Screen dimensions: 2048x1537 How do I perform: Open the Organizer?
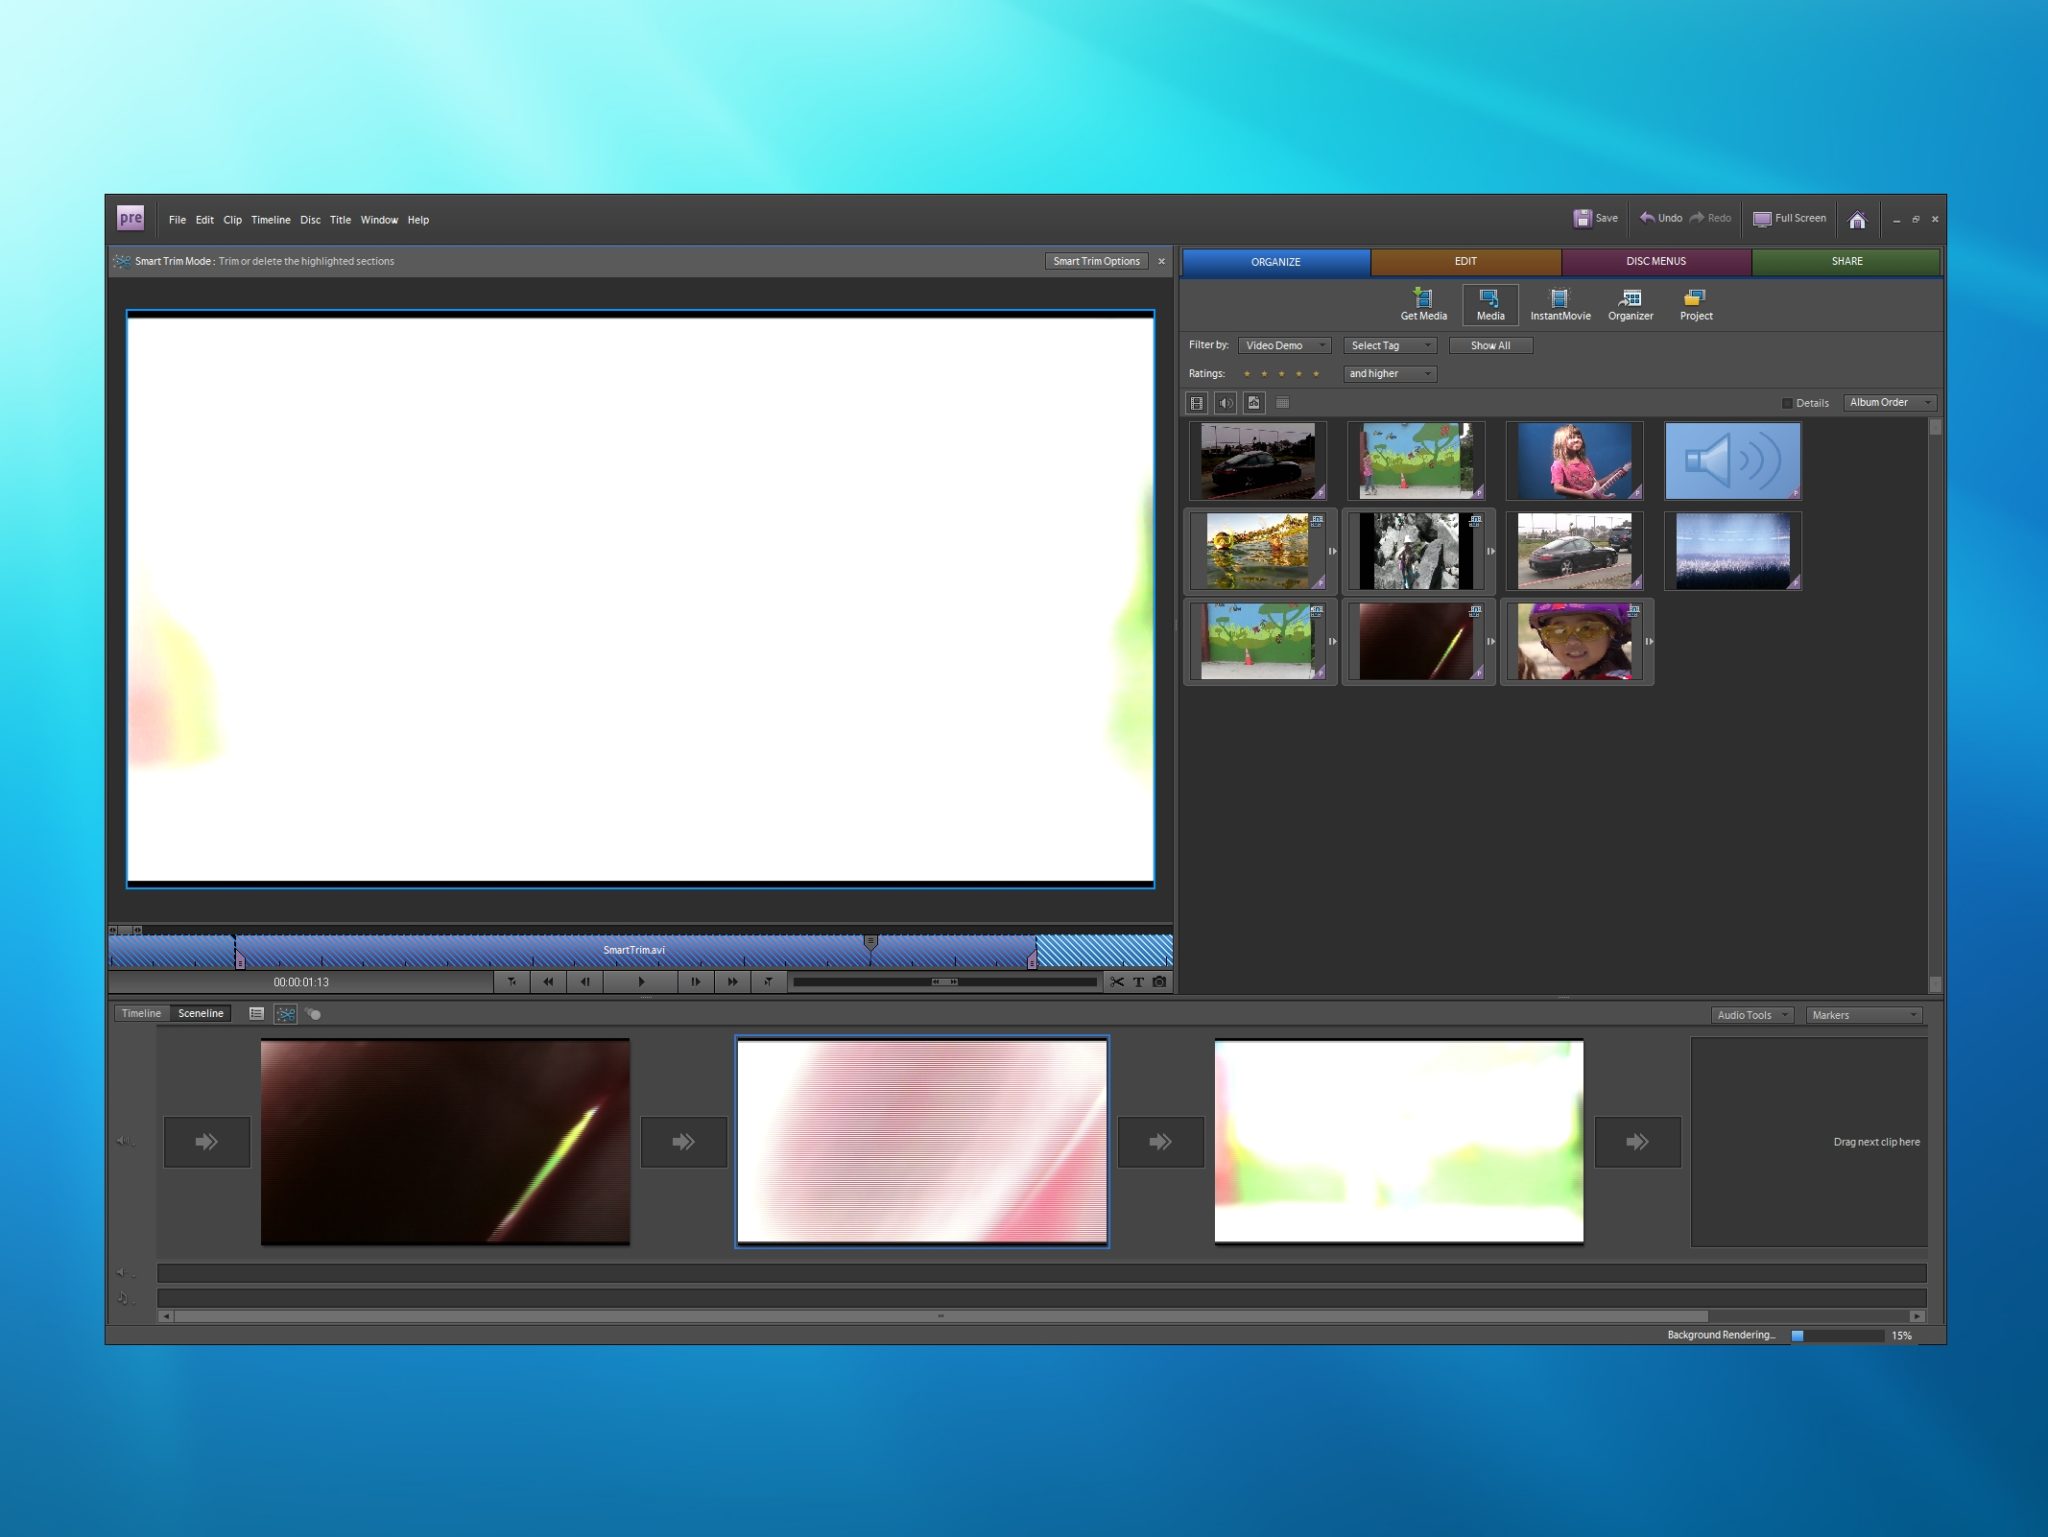(1630, 305)
